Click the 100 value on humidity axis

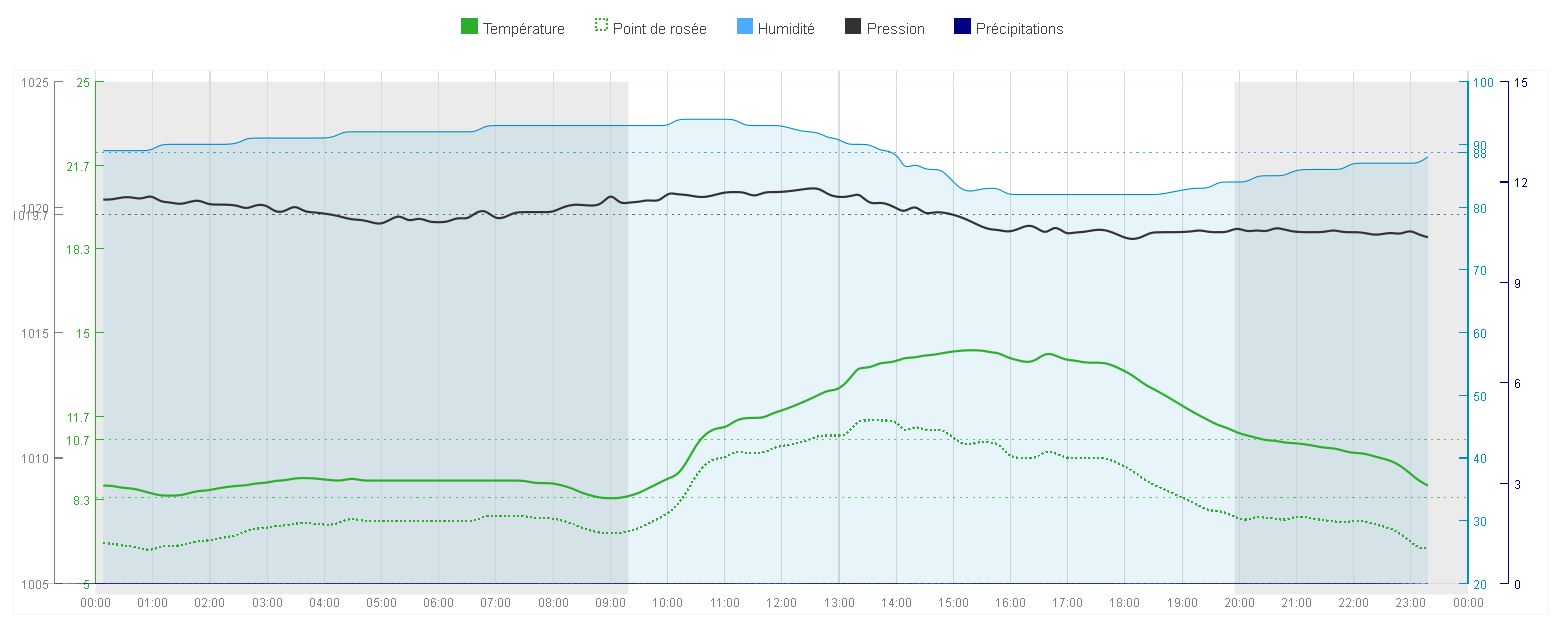[x=1483, y=82]
